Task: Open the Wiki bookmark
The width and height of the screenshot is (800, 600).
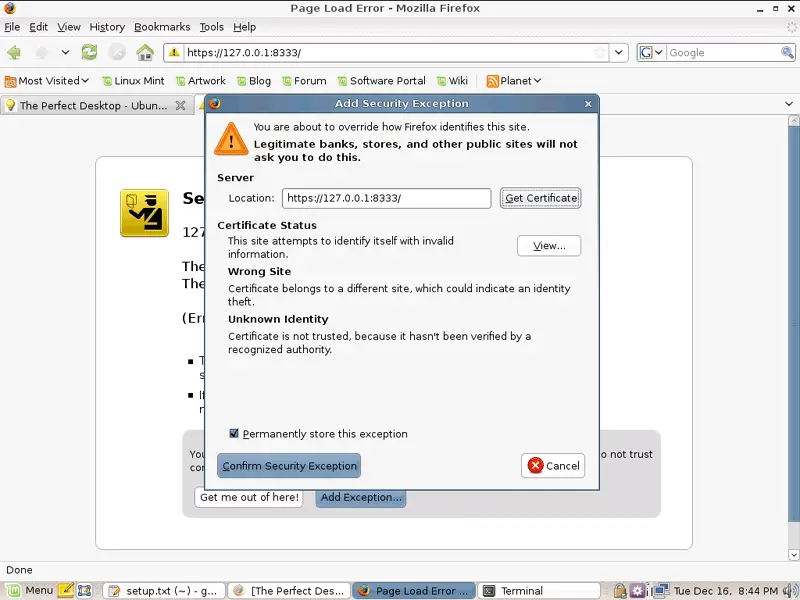Action: tap(452, 81)
